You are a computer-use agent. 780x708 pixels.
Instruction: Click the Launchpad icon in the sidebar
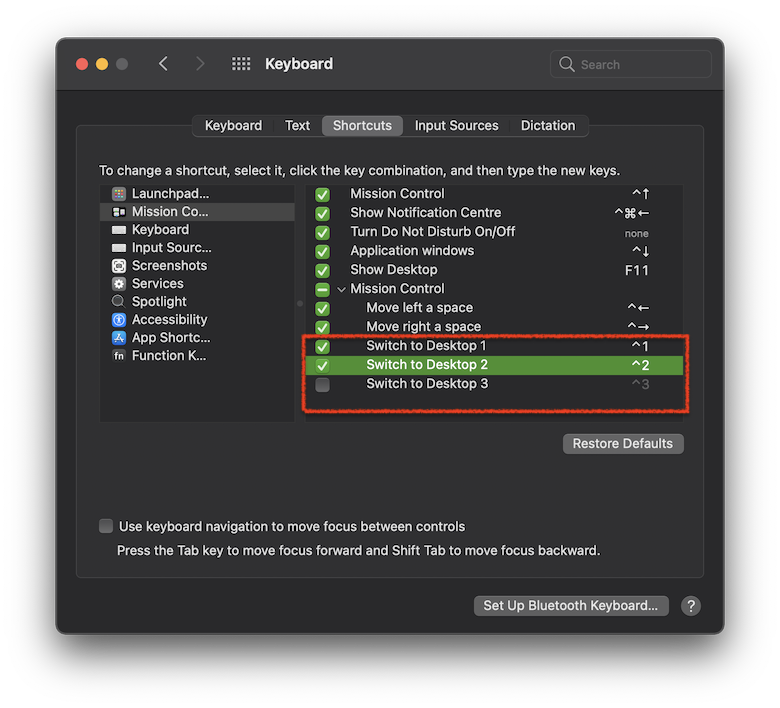coord(119,194)
